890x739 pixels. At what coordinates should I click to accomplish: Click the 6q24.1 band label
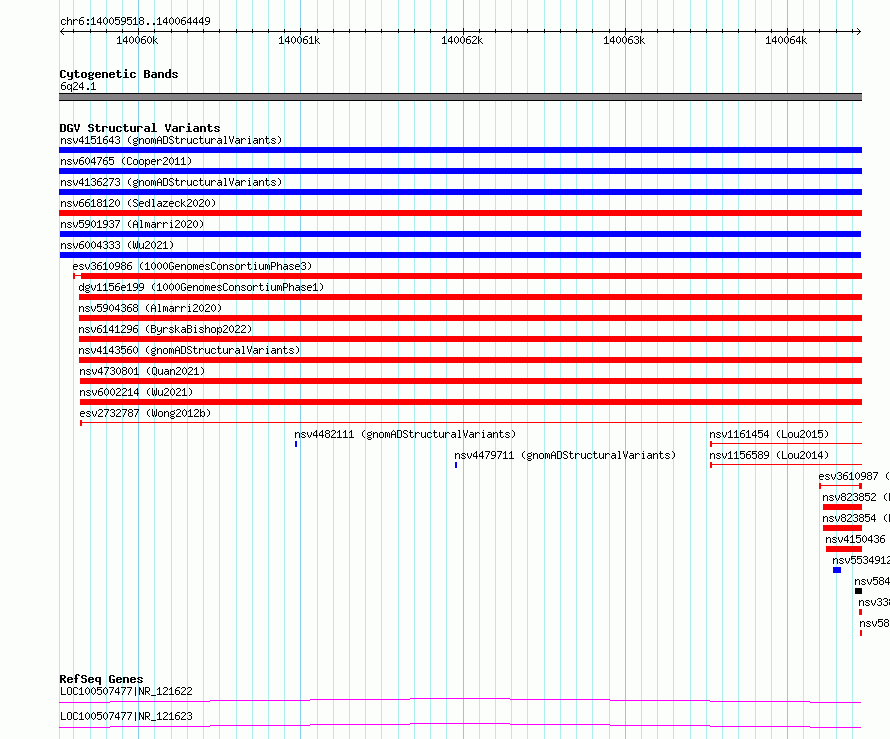(78, 86)
